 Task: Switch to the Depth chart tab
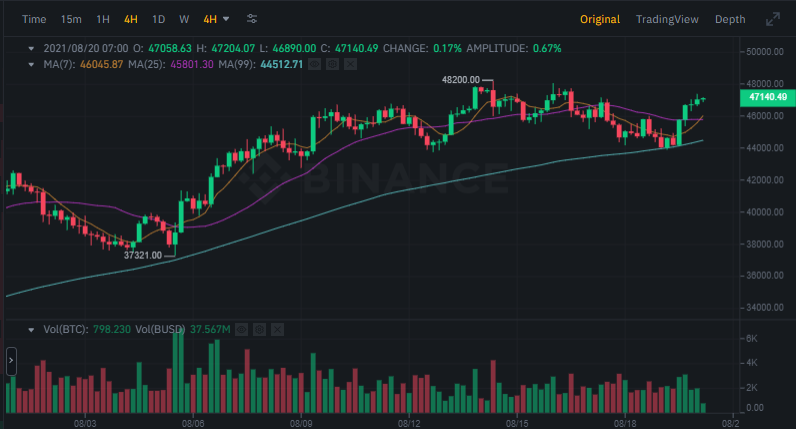(729, 19)
